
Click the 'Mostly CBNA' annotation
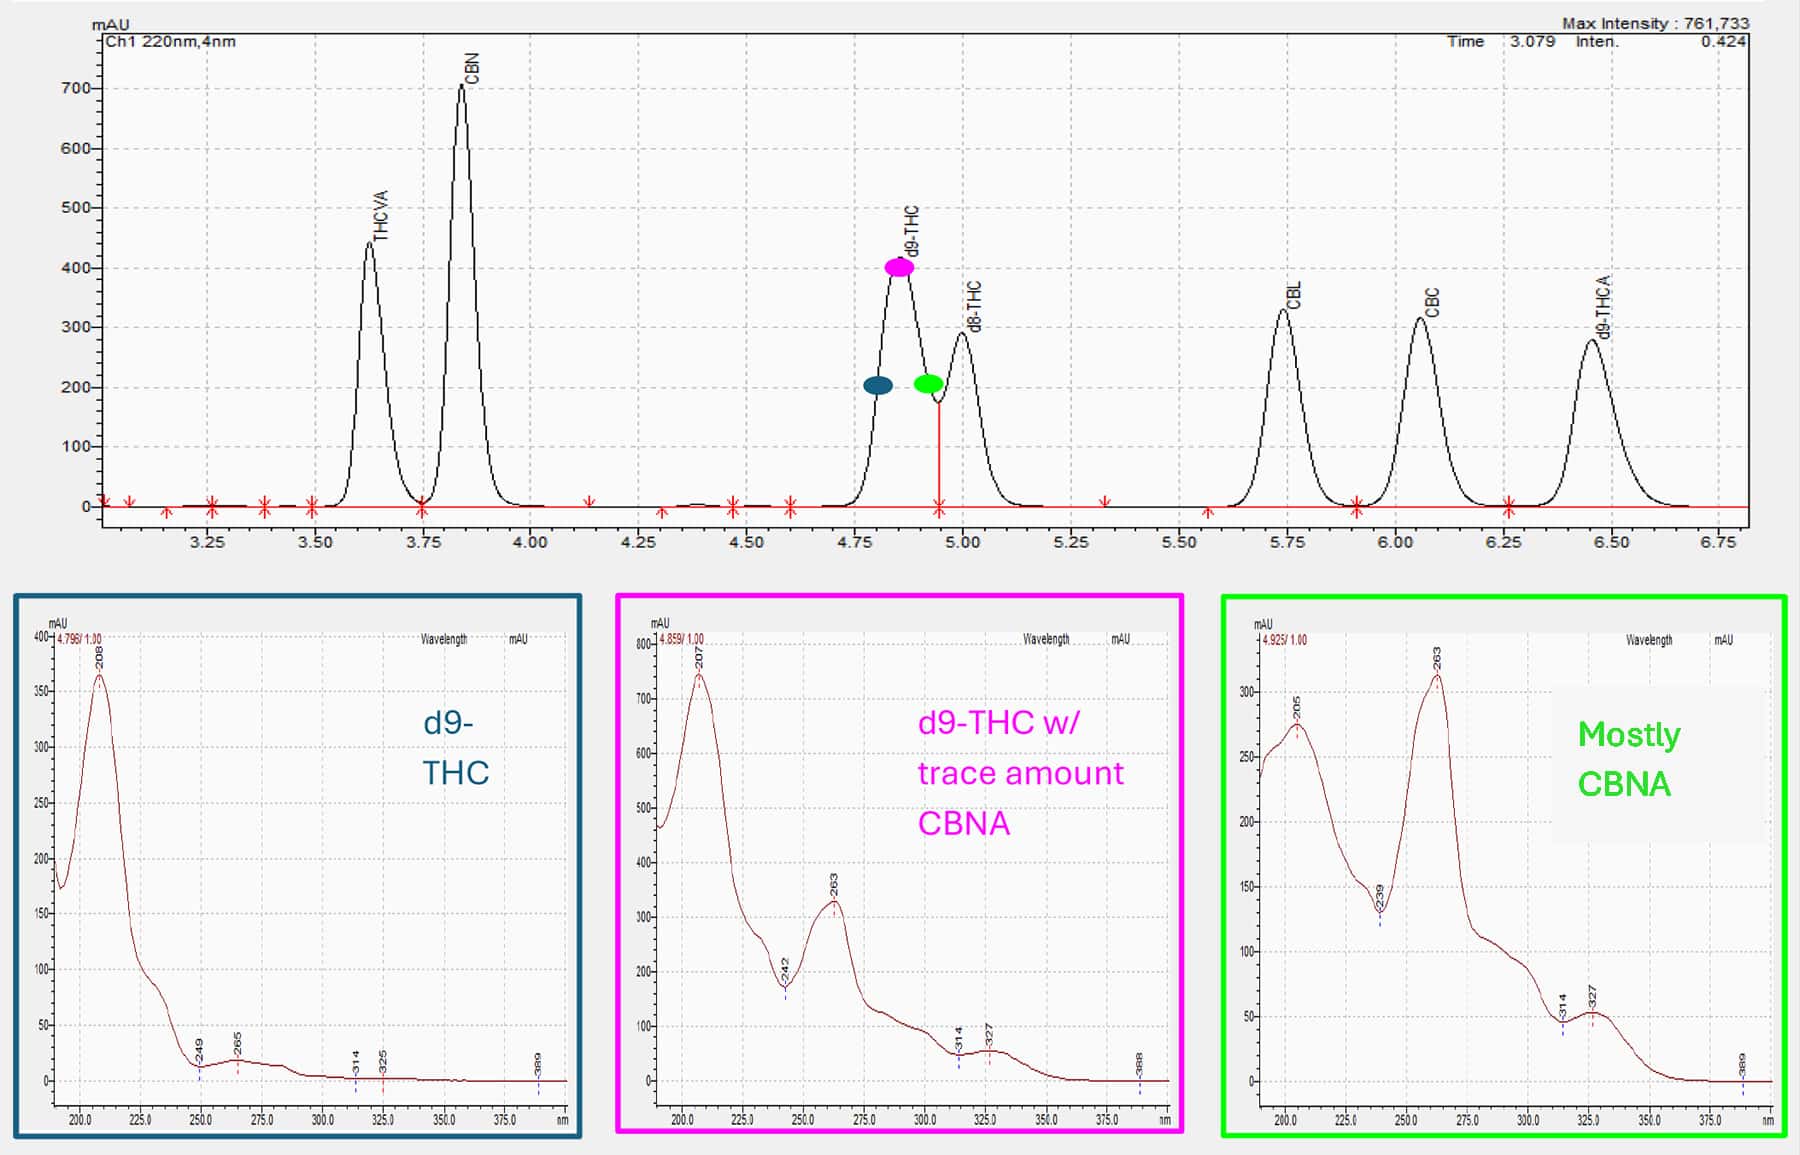(1626, 758)
